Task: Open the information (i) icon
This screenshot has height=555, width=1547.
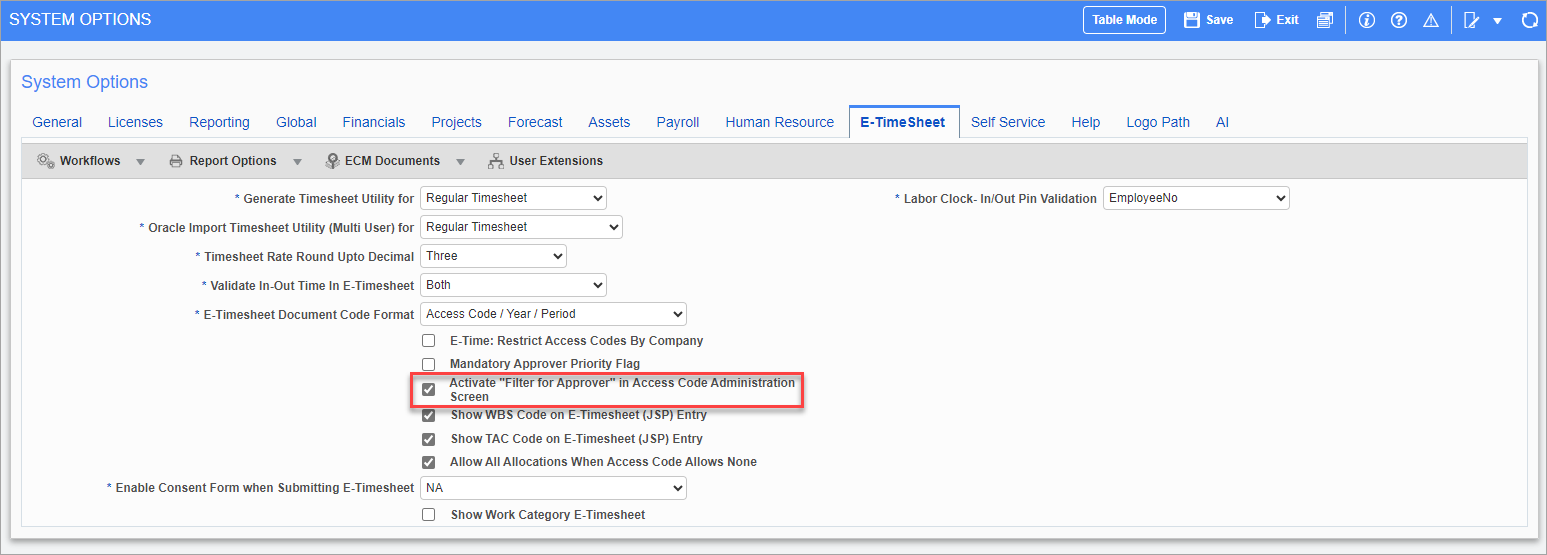Action: tap(1367, 20)
